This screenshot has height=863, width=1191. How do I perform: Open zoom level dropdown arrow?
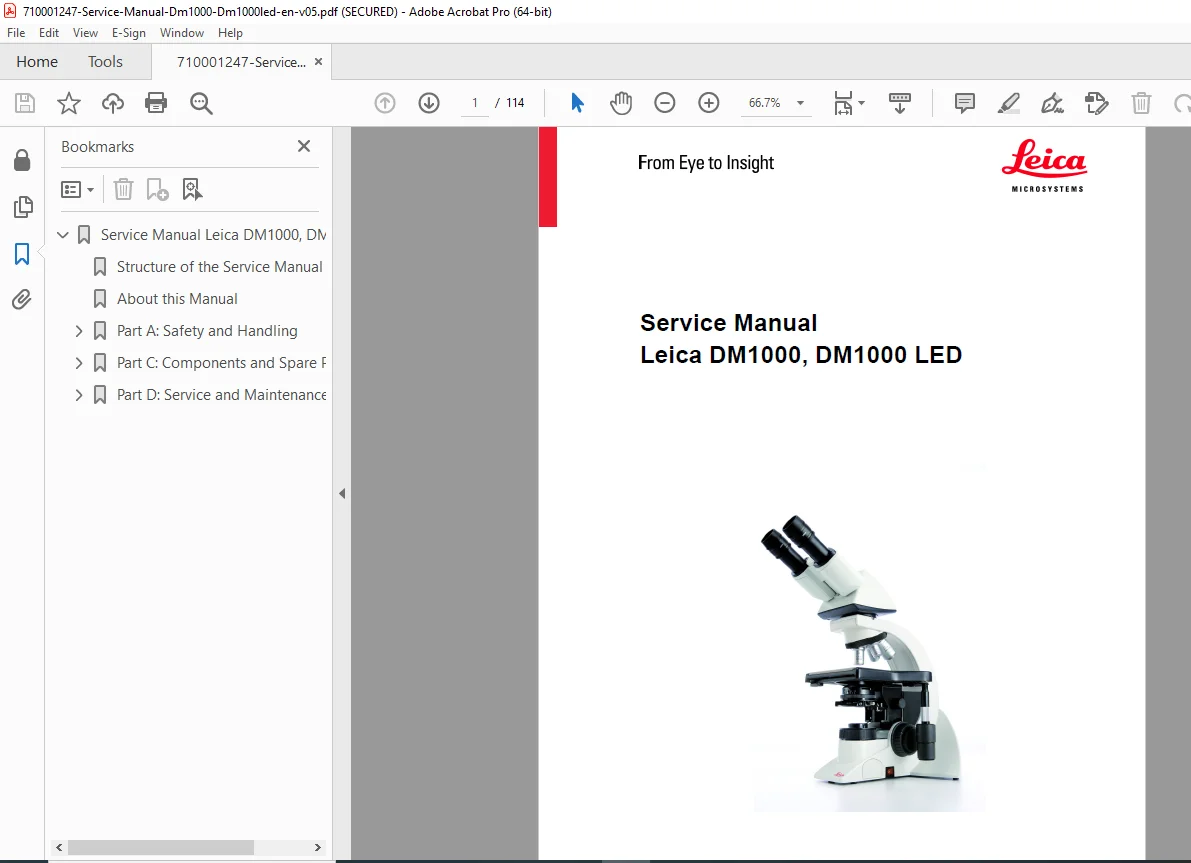(x=800, y=103)
